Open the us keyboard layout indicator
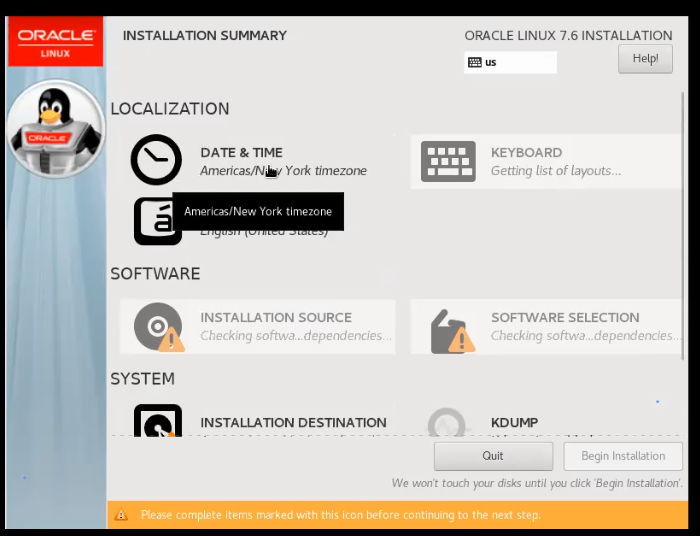The width and height of the screenshot is (700, 536). click(510, 62)
